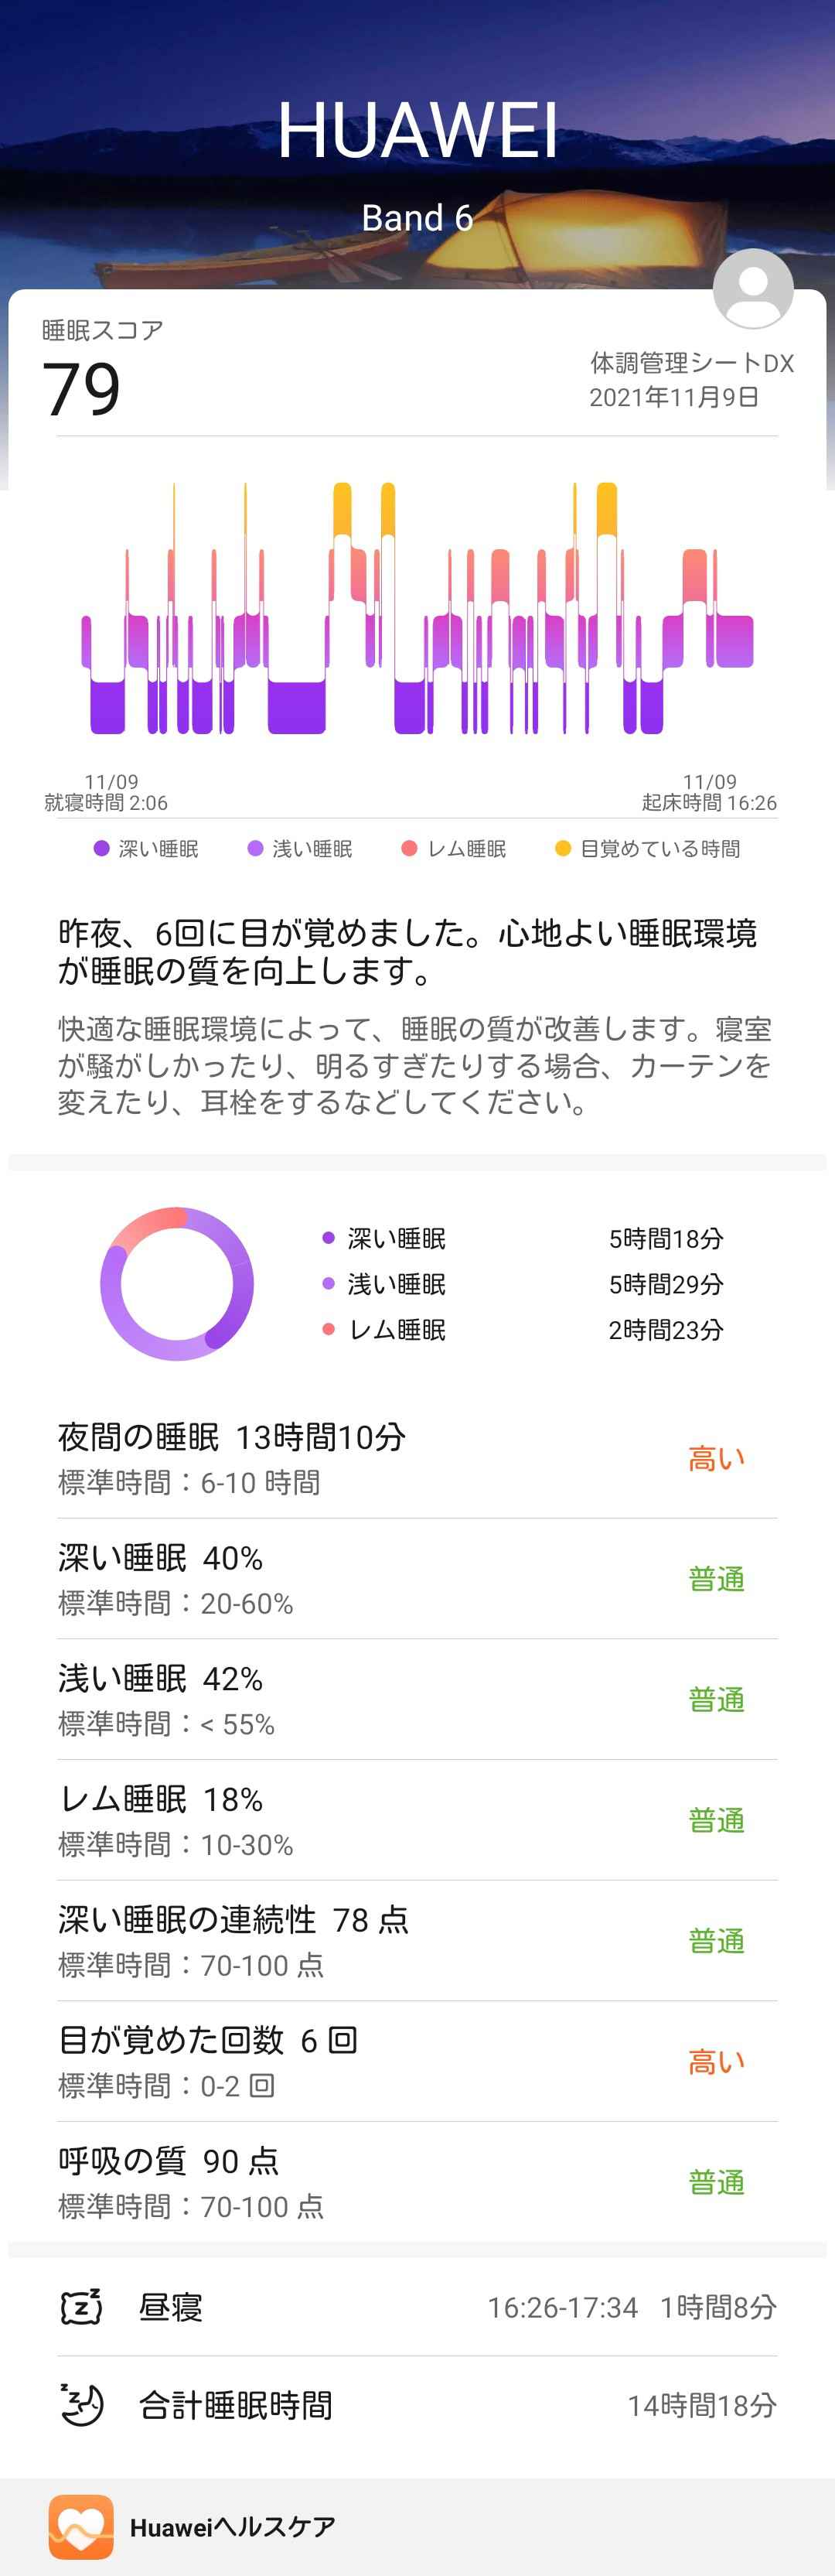Tap the total sleep time moon icon
This screenshot has height=2576, width=835.
click(x=81, y=2404)
